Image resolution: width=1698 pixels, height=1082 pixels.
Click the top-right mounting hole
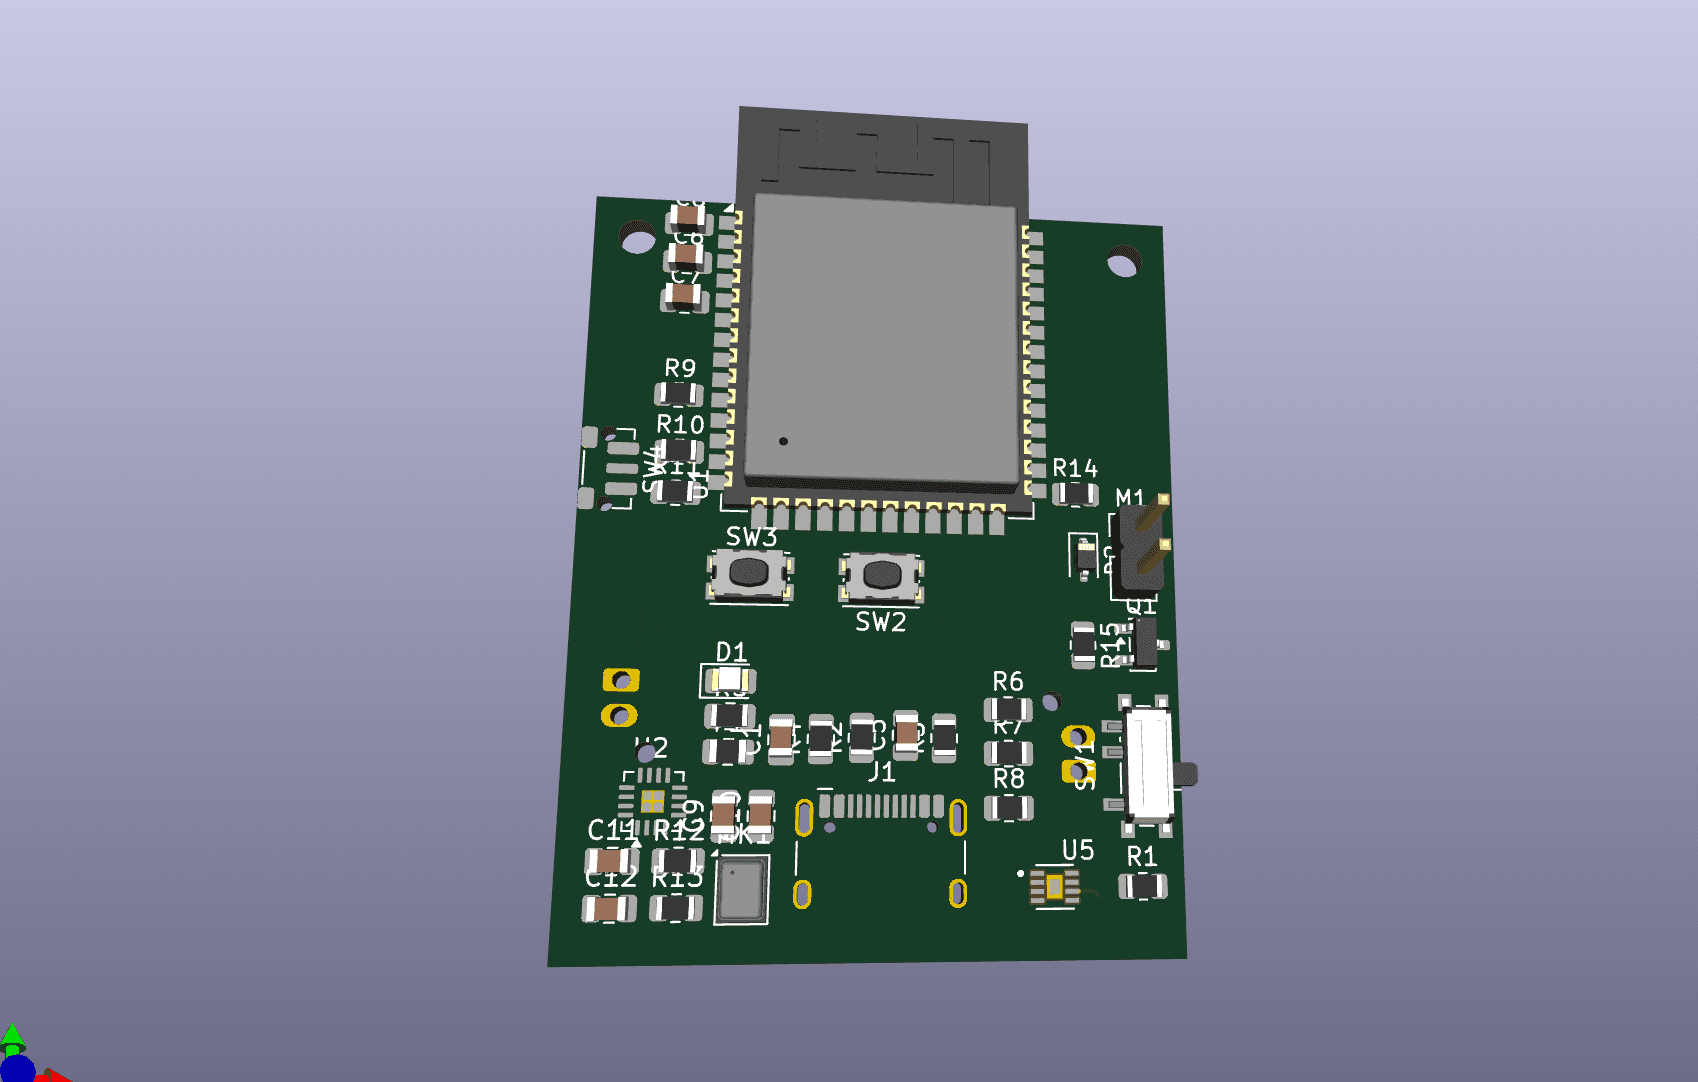1122,262
